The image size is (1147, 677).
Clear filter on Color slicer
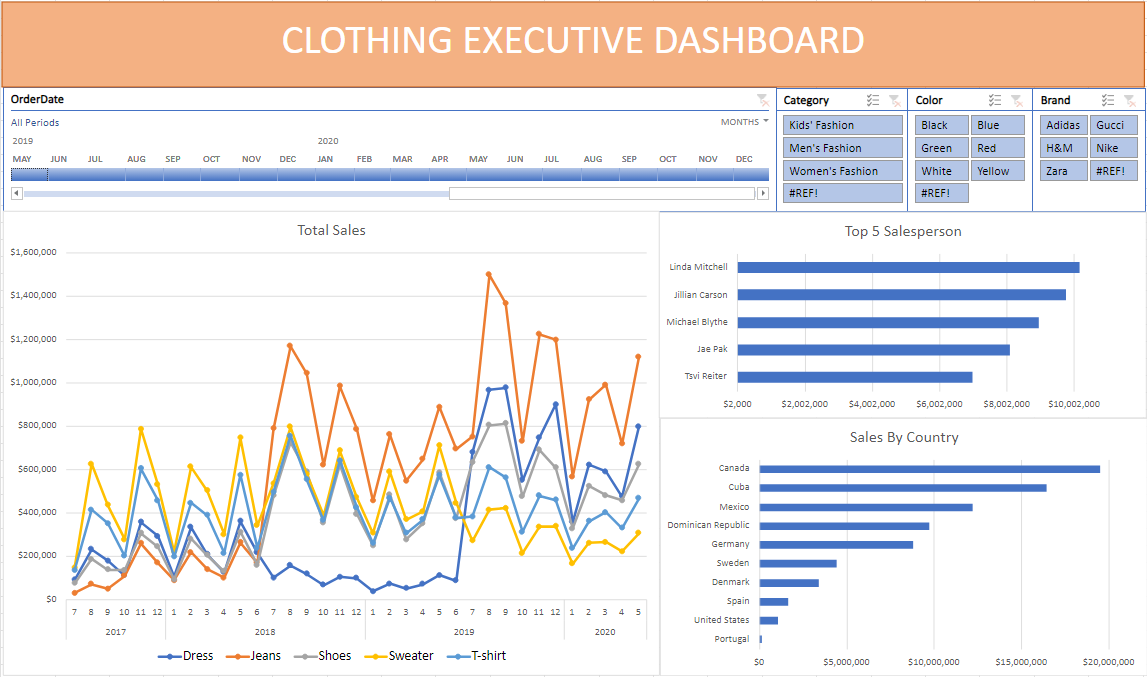[1017, 100]
